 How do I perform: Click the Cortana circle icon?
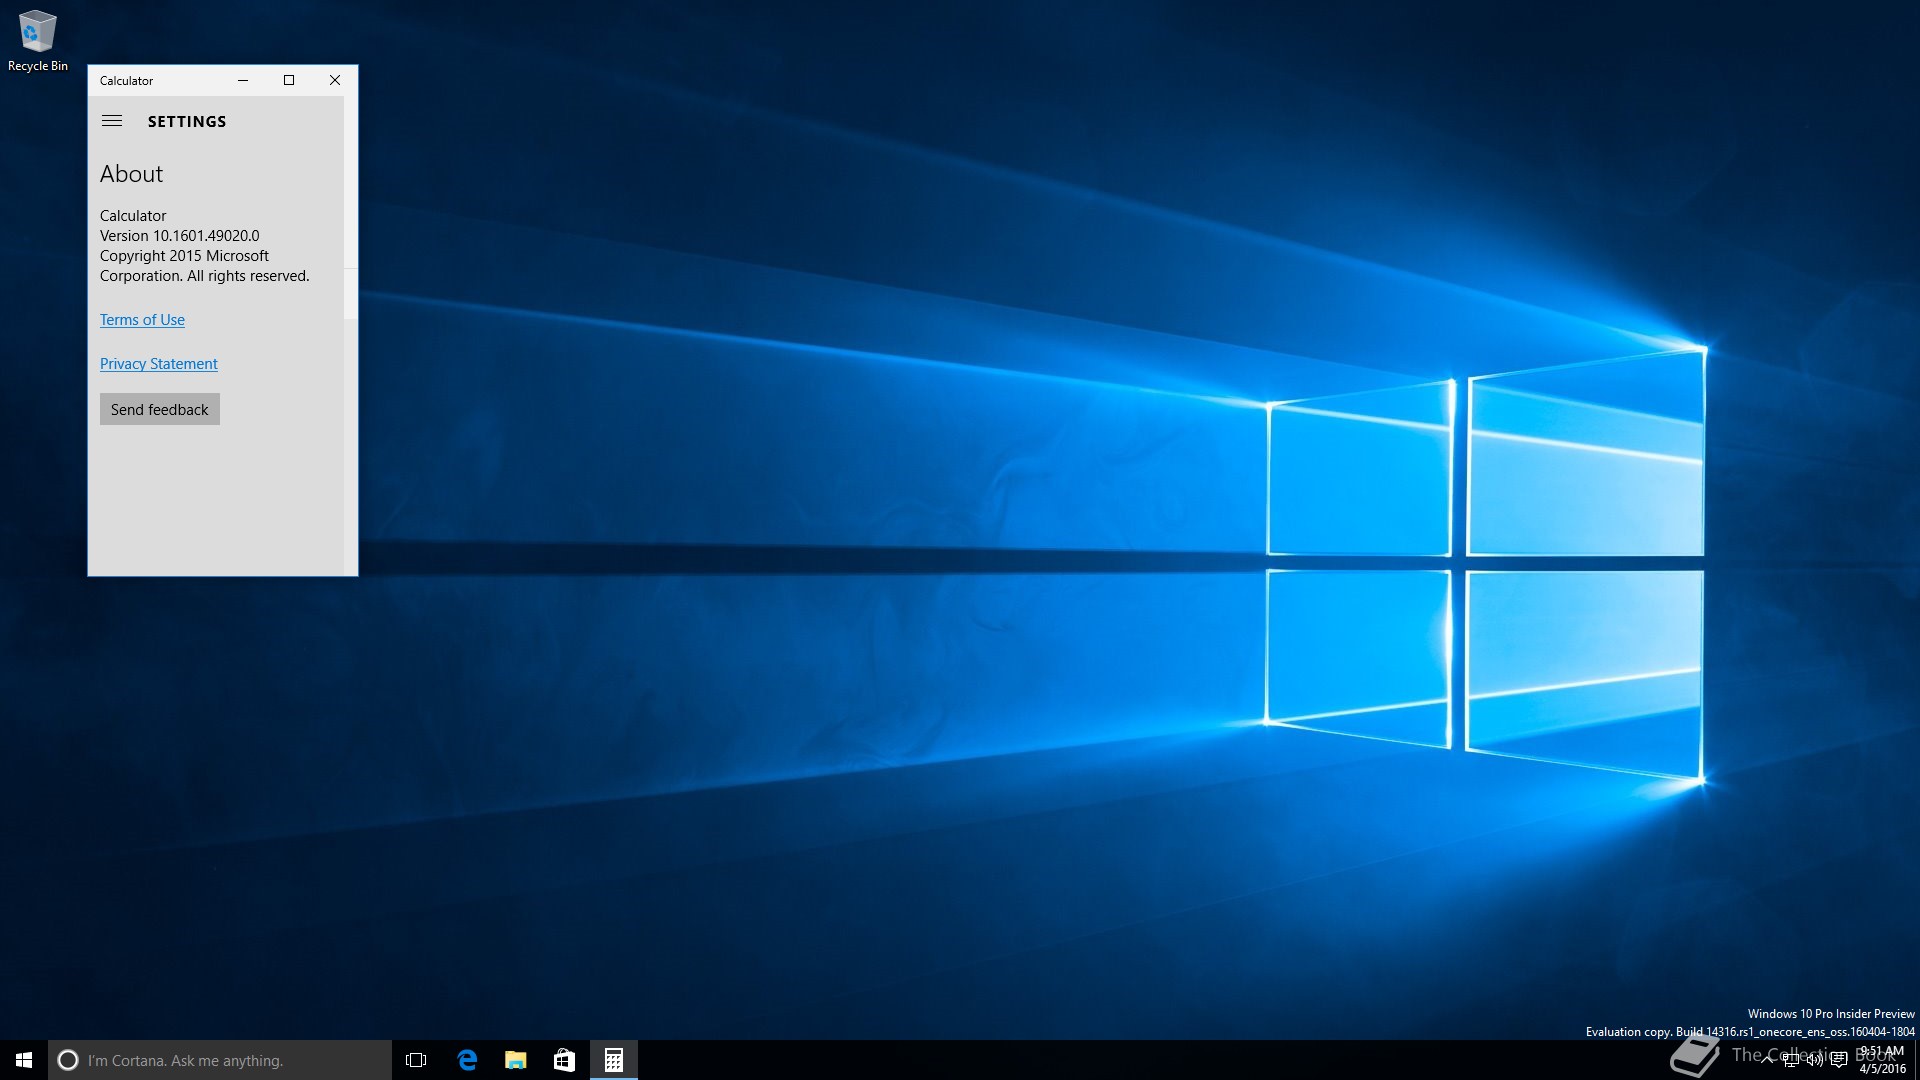tap(68, 1060)
